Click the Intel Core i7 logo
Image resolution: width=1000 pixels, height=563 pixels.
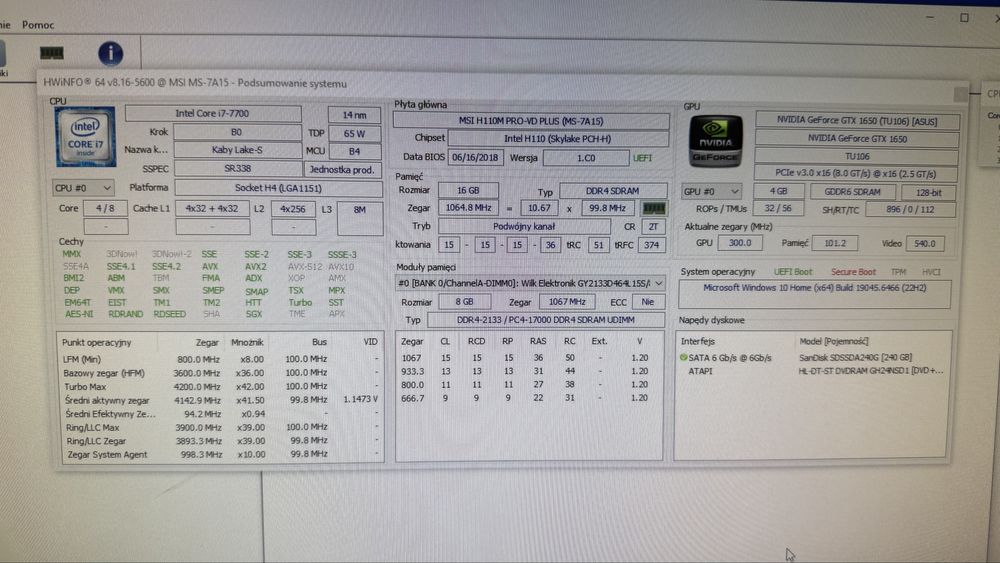(x=85, y=136)
